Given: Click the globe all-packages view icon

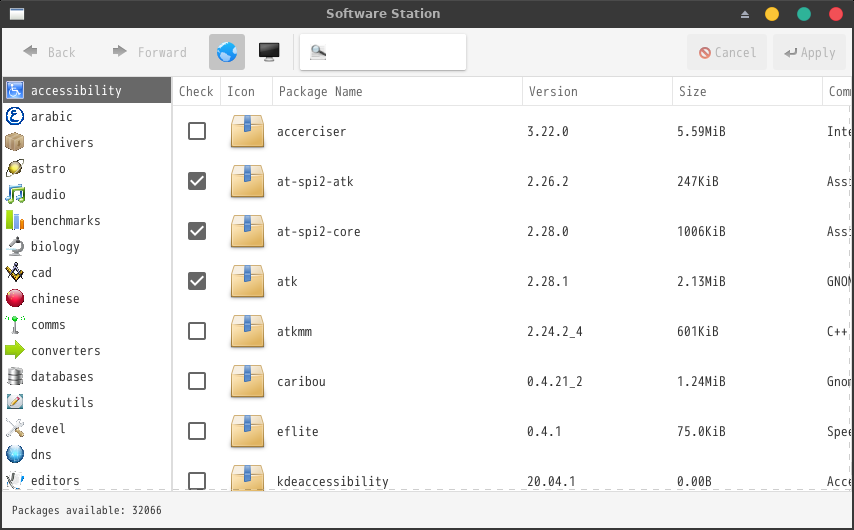Looking at the screenshot, I should (227, 52).
